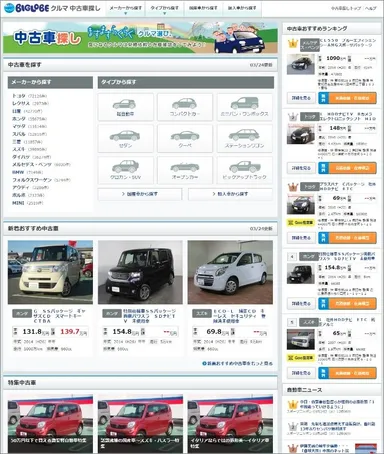Choose マツダ from the maker list

[19, 126]
